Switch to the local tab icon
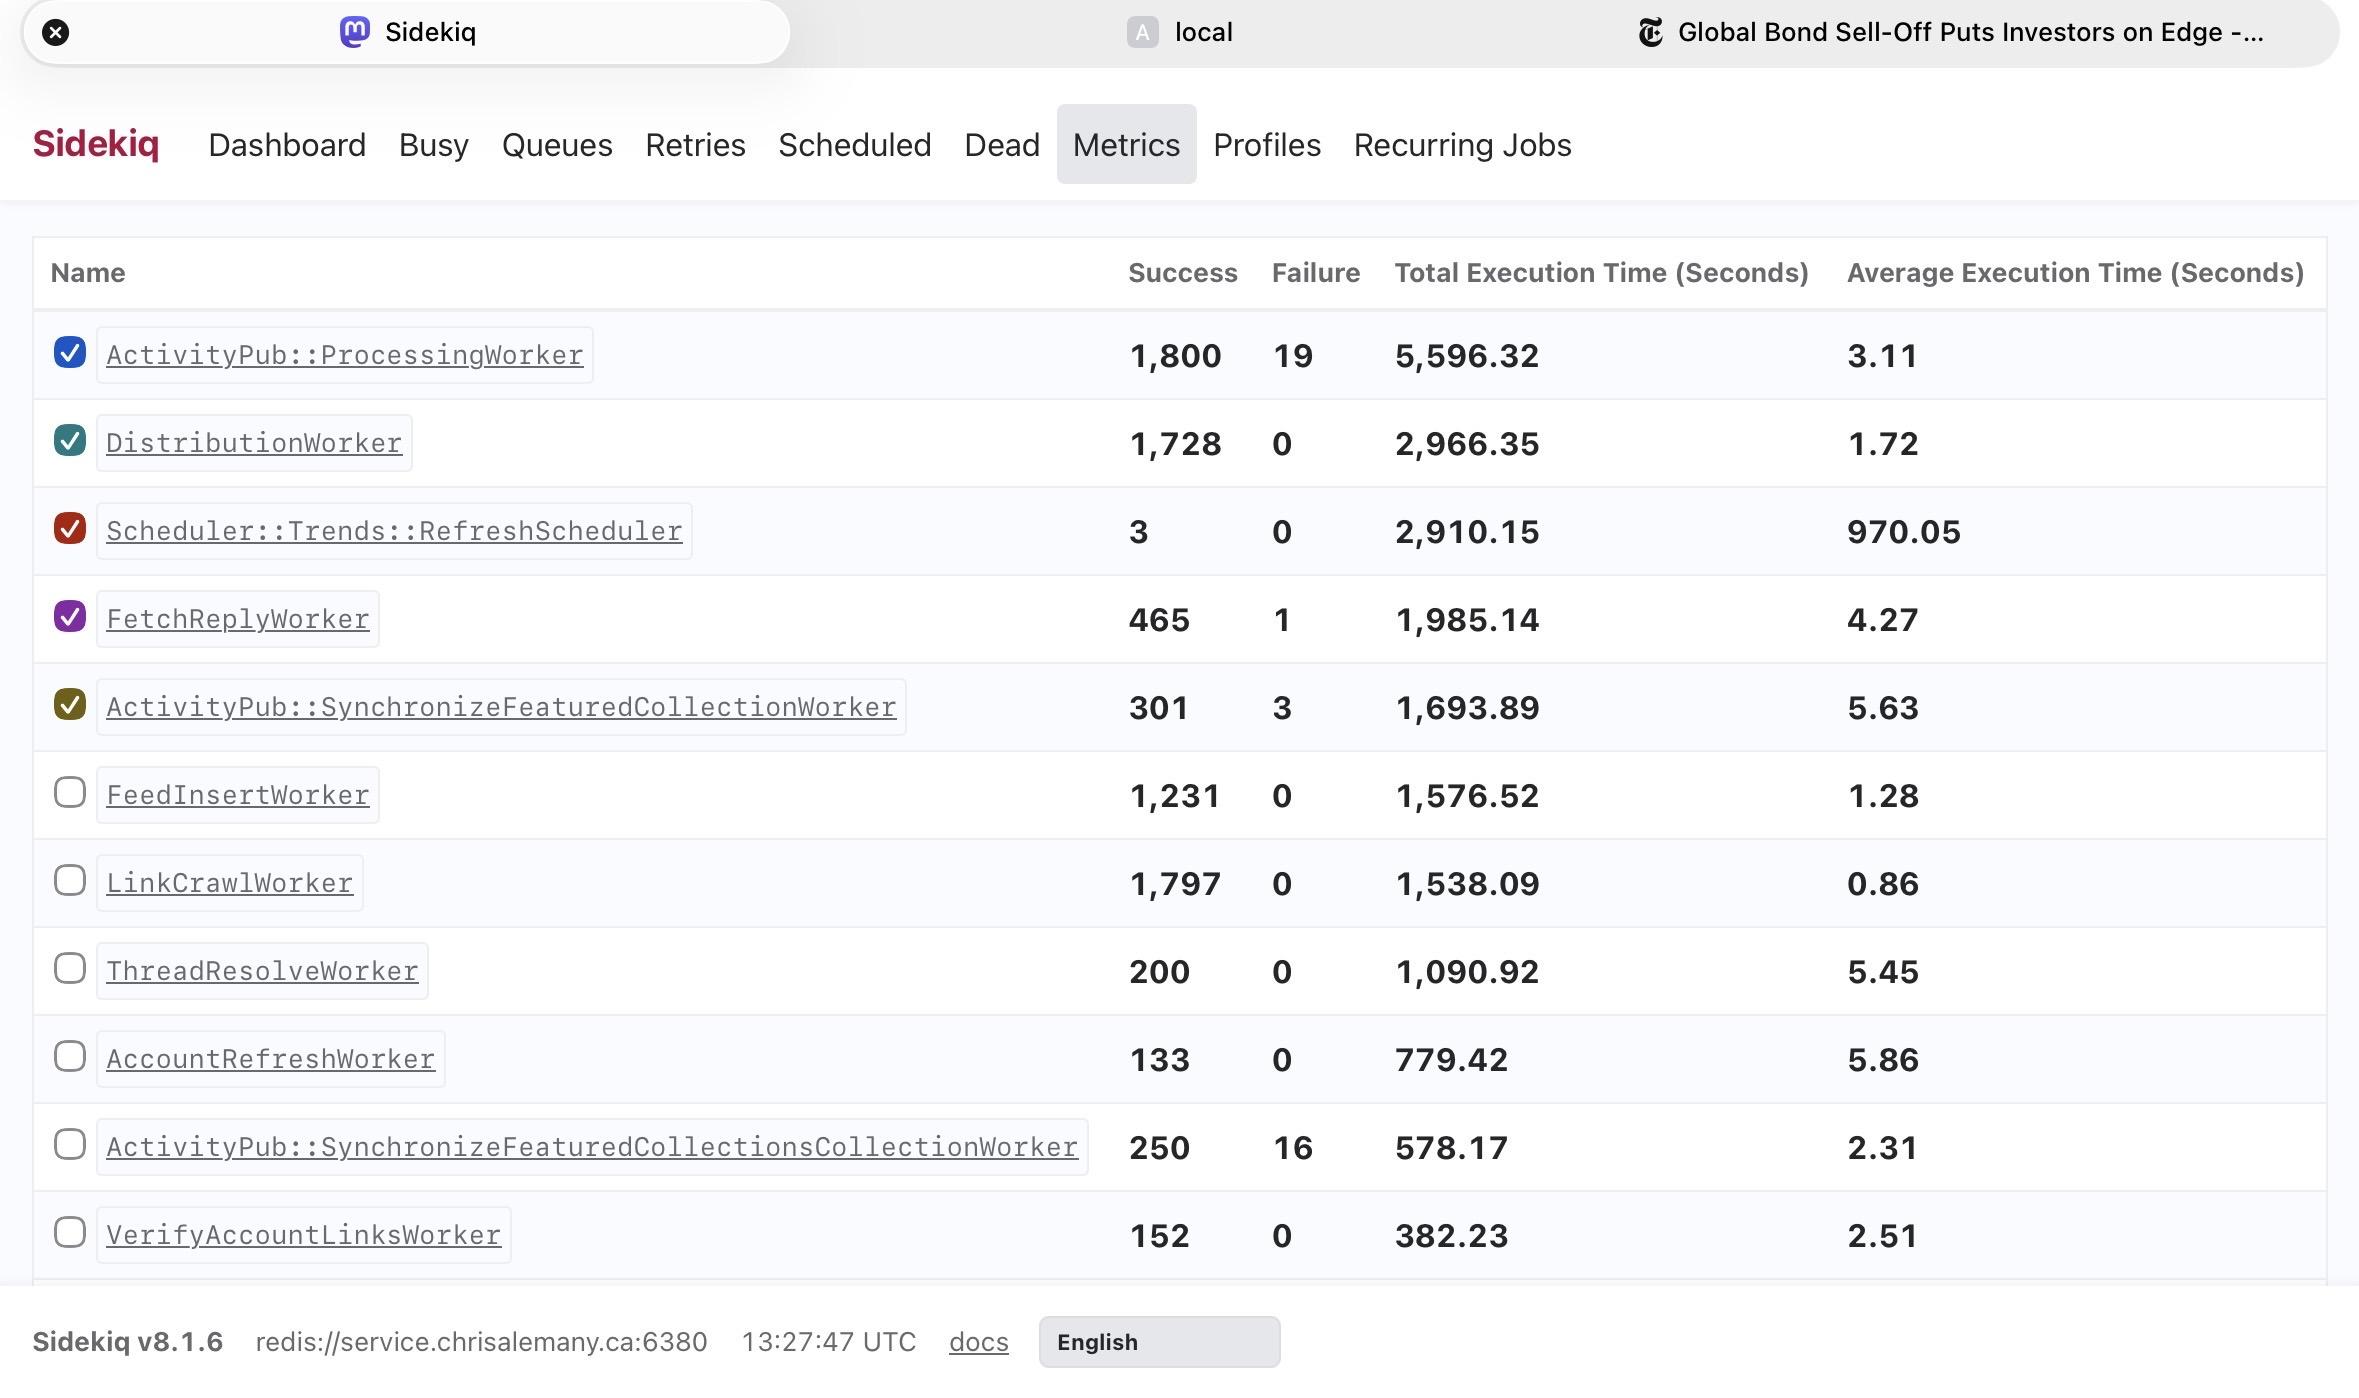 (x=1142, y=32)
